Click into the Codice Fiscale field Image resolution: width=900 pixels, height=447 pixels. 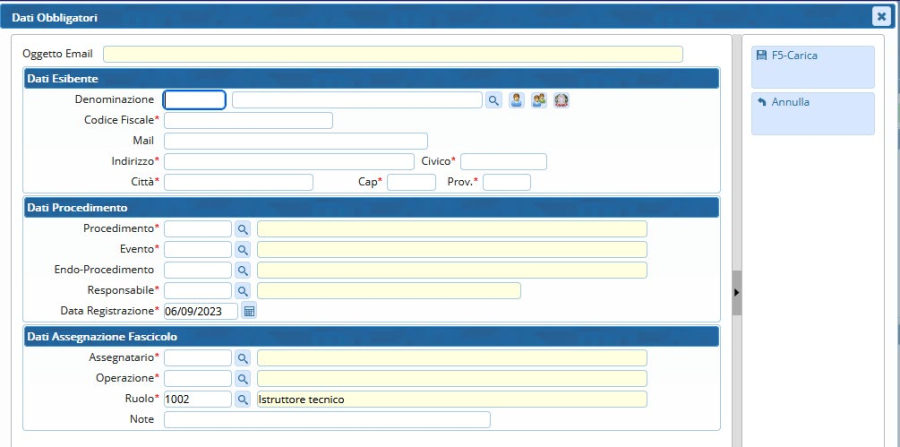coord(248,121)
